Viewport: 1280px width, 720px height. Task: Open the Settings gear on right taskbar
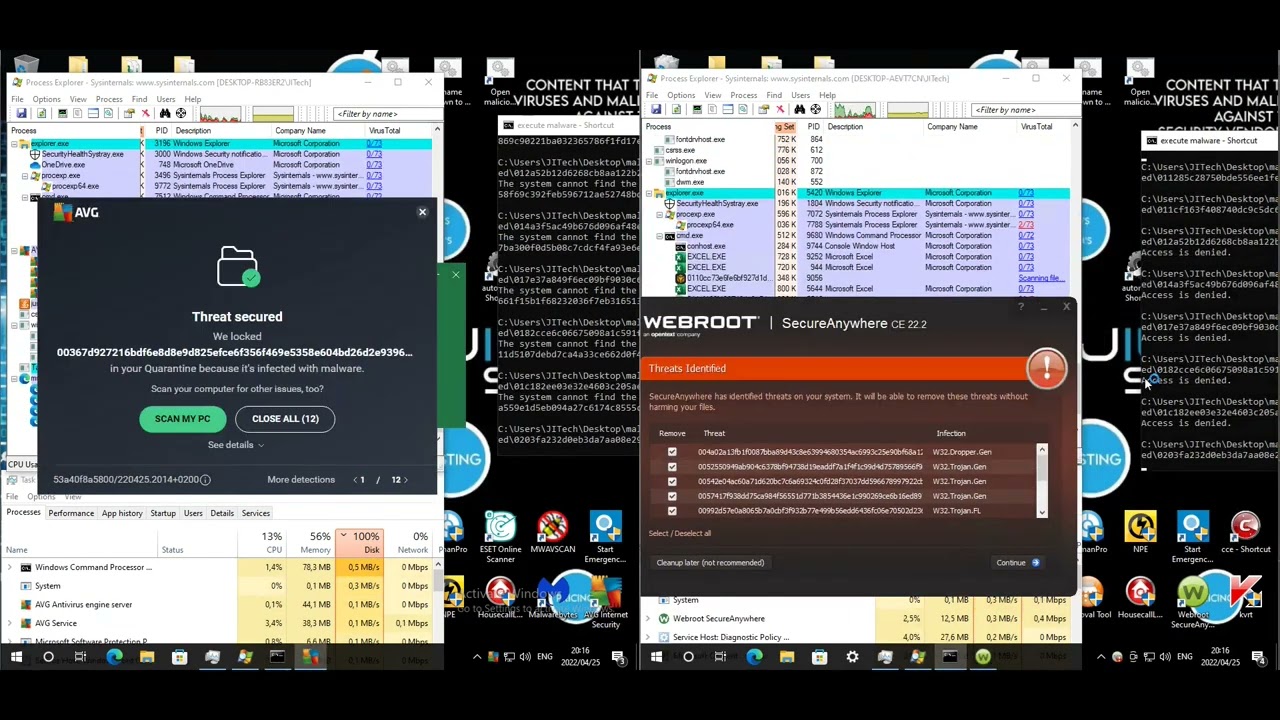point(852,657)
